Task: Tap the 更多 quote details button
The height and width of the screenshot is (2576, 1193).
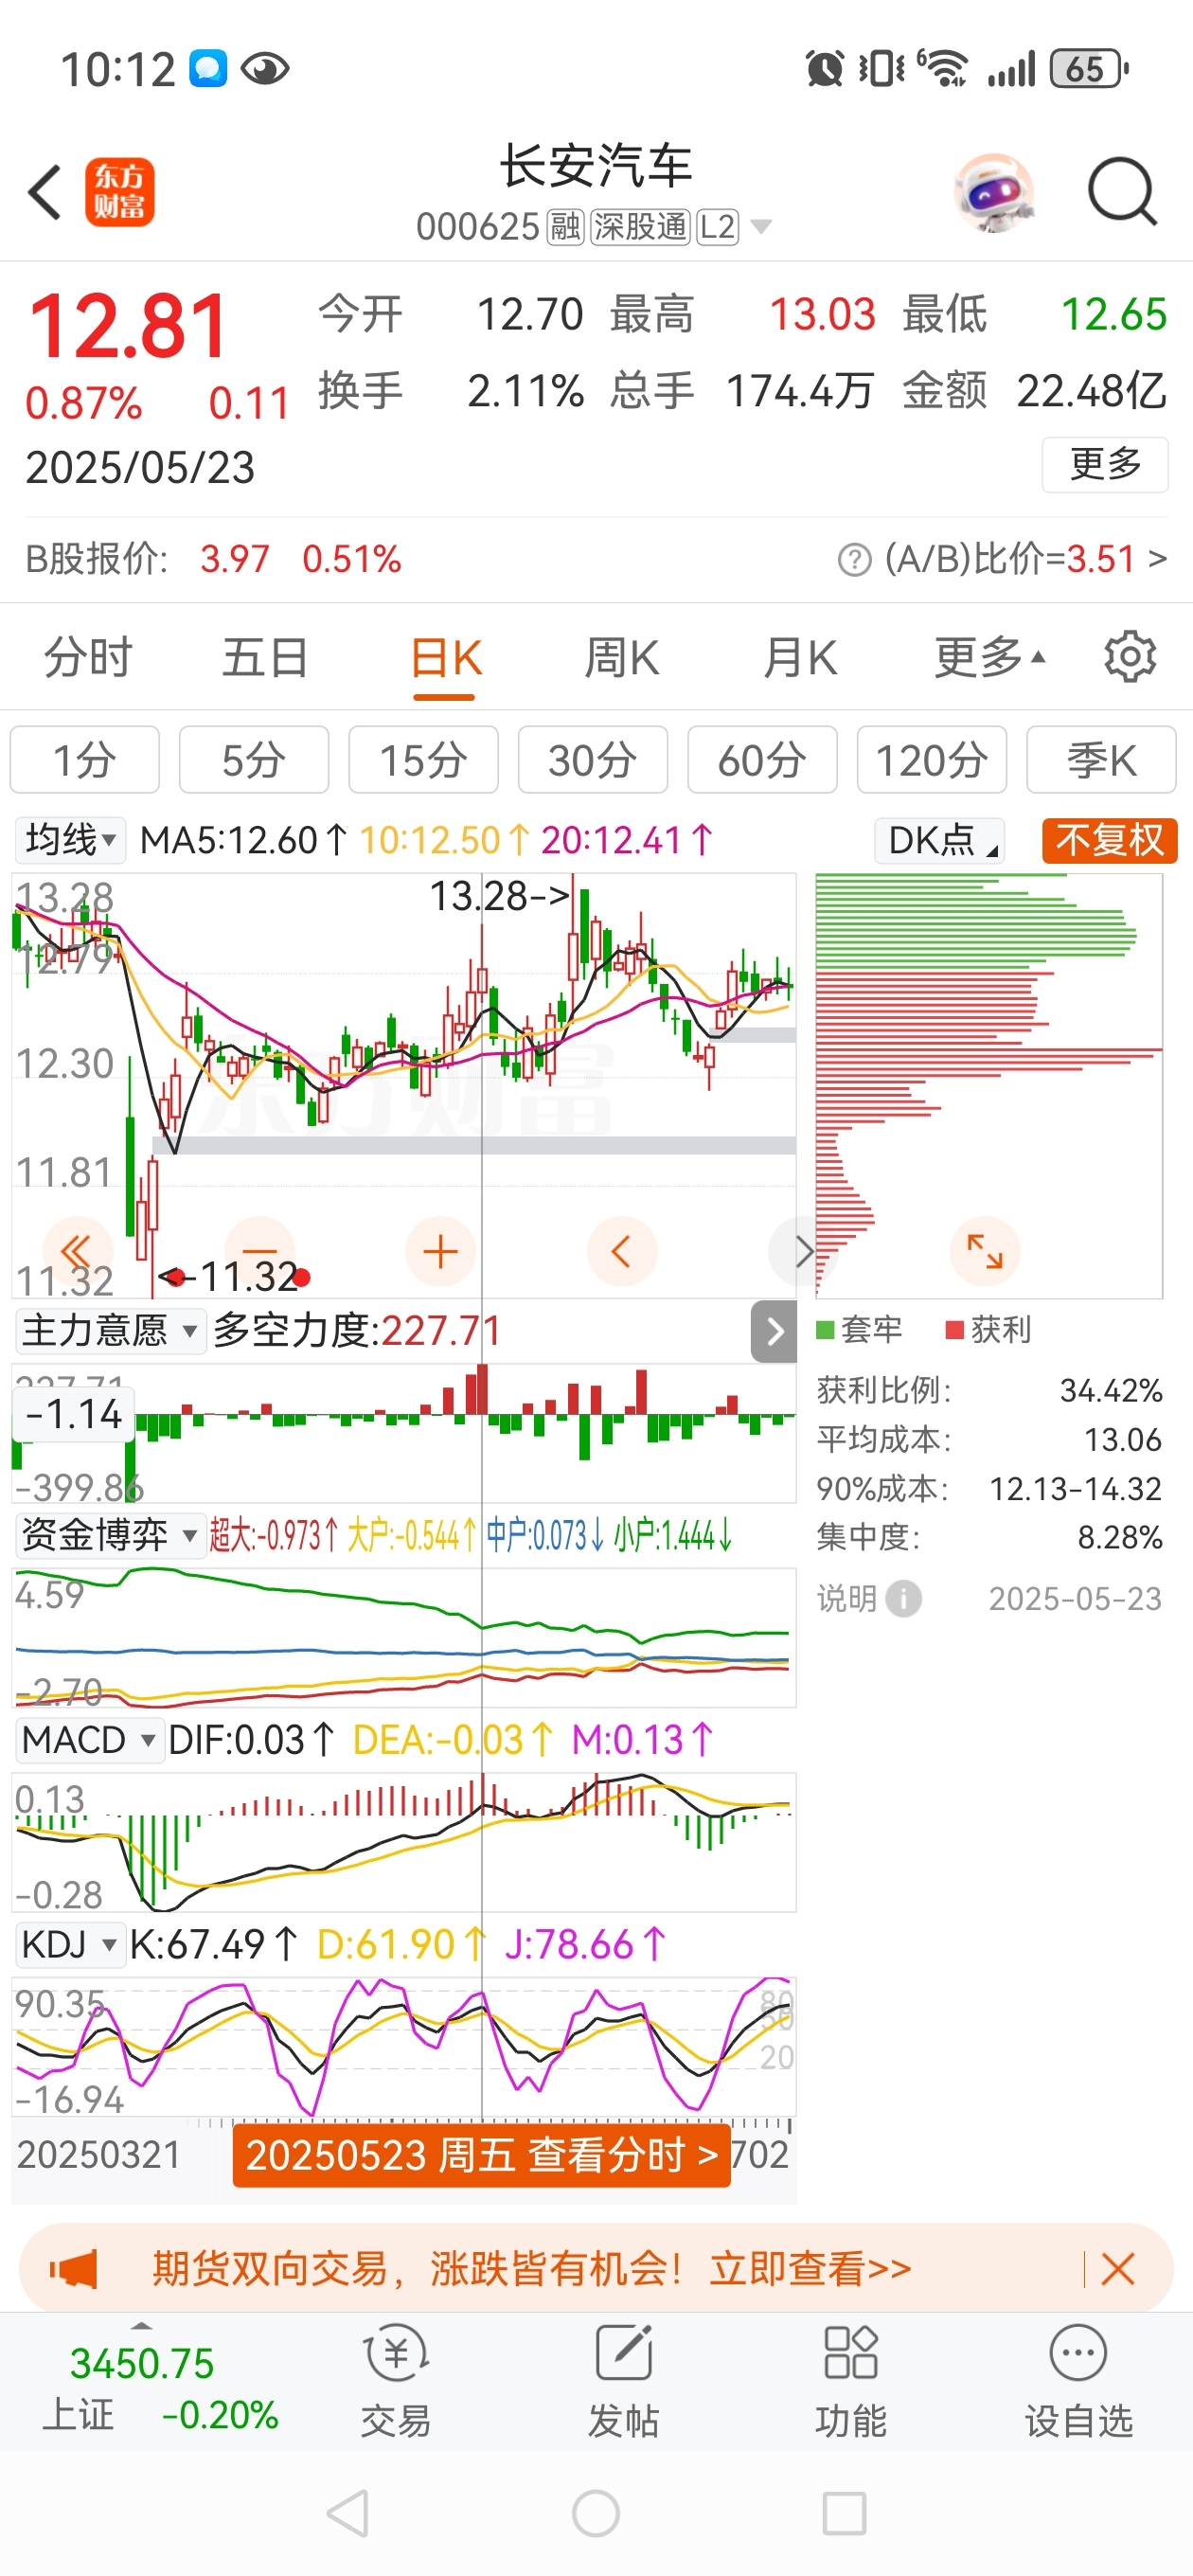Action: pos(1105,464)
